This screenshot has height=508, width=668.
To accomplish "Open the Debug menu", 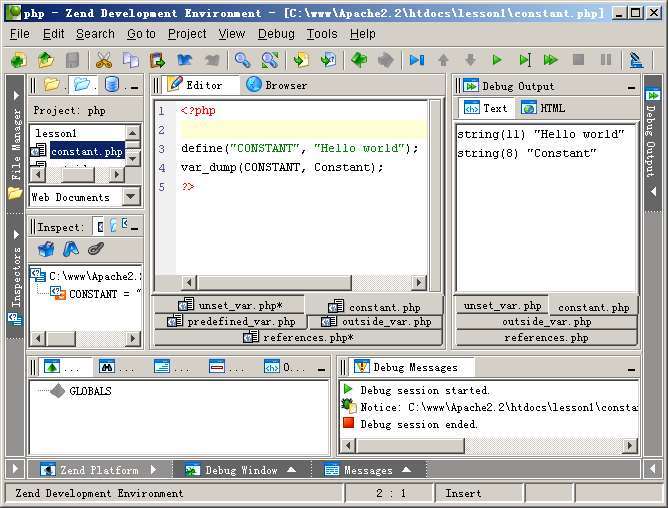I will (276, 34).
